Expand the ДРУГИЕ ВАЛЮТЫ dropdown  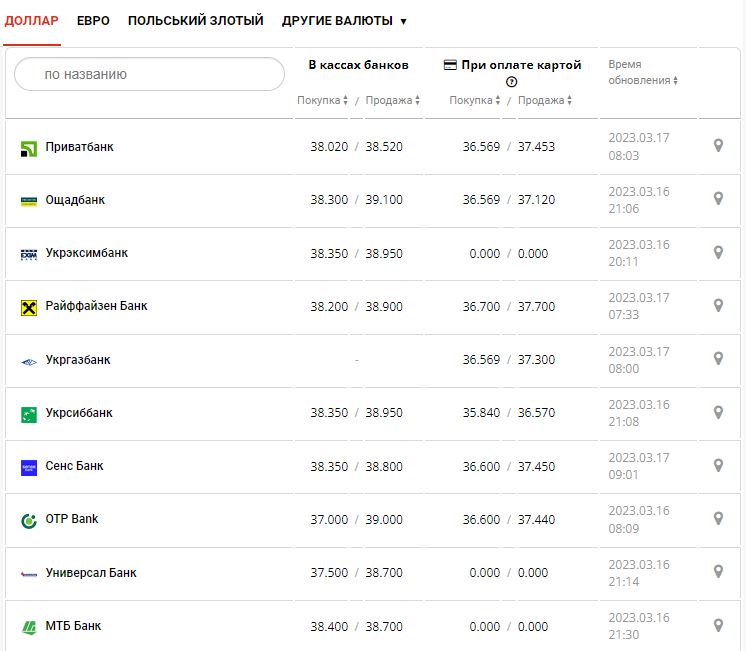pyautogui.click(x=344, y=21)
